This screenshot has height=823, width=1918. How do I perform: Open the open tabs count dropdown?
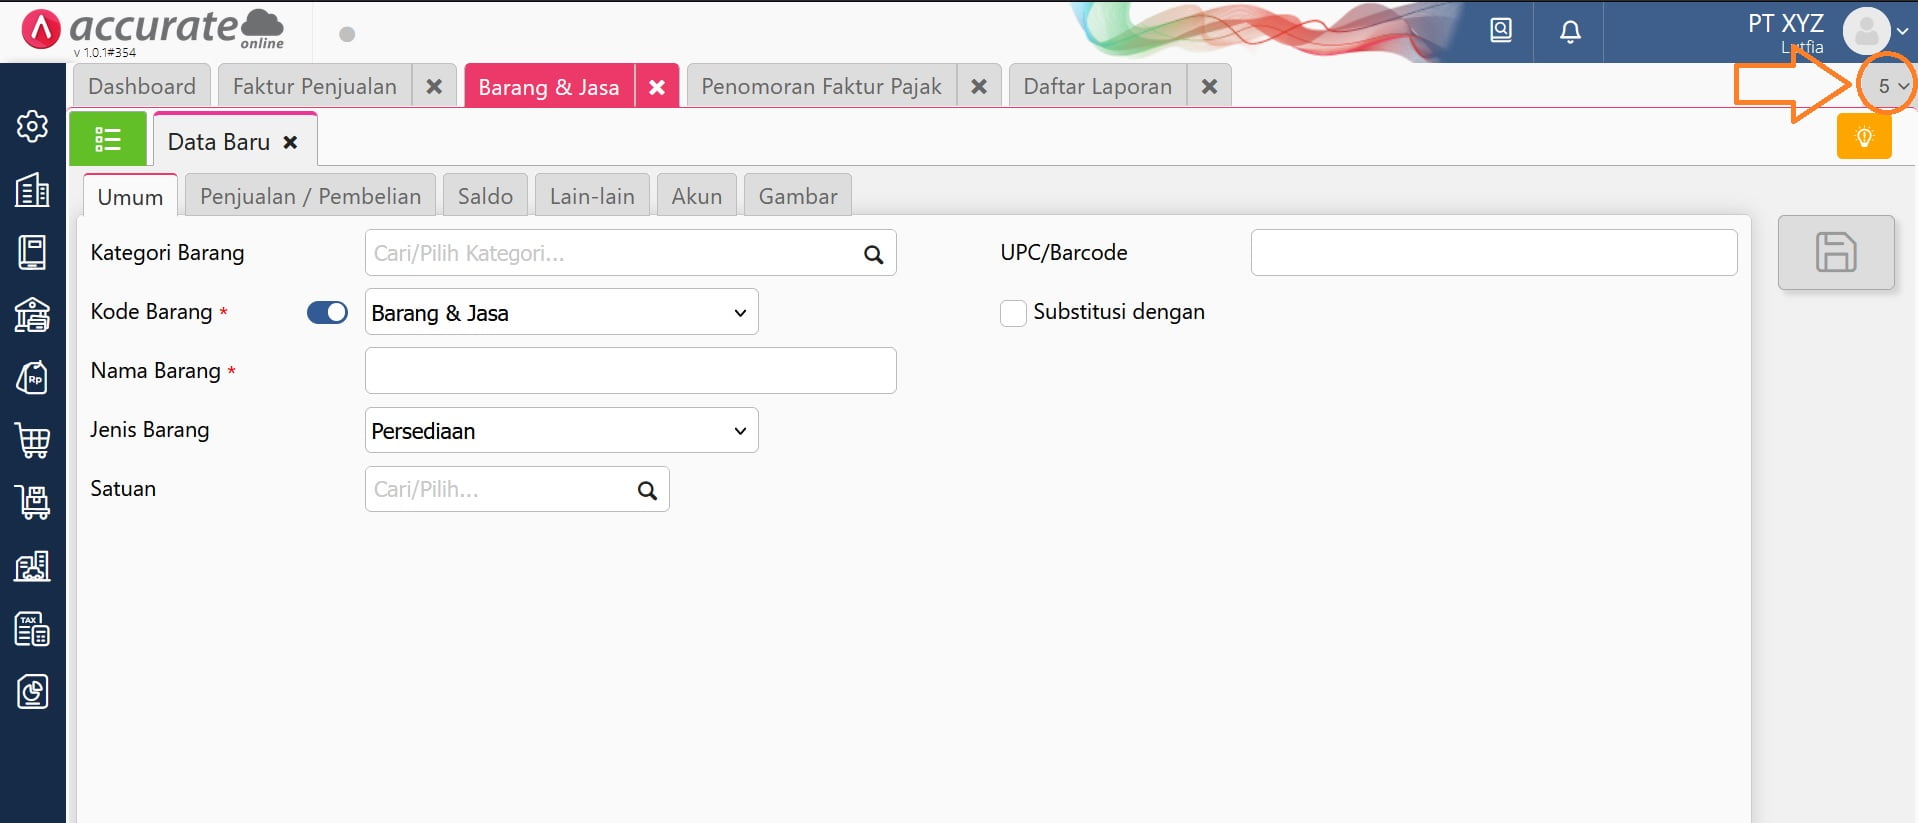click(x=1891, y=87)
